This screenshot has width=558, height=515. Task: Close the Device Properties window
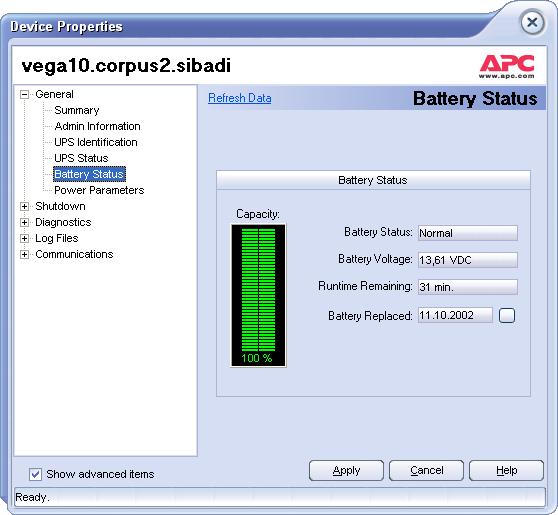(x=532, y=23)
